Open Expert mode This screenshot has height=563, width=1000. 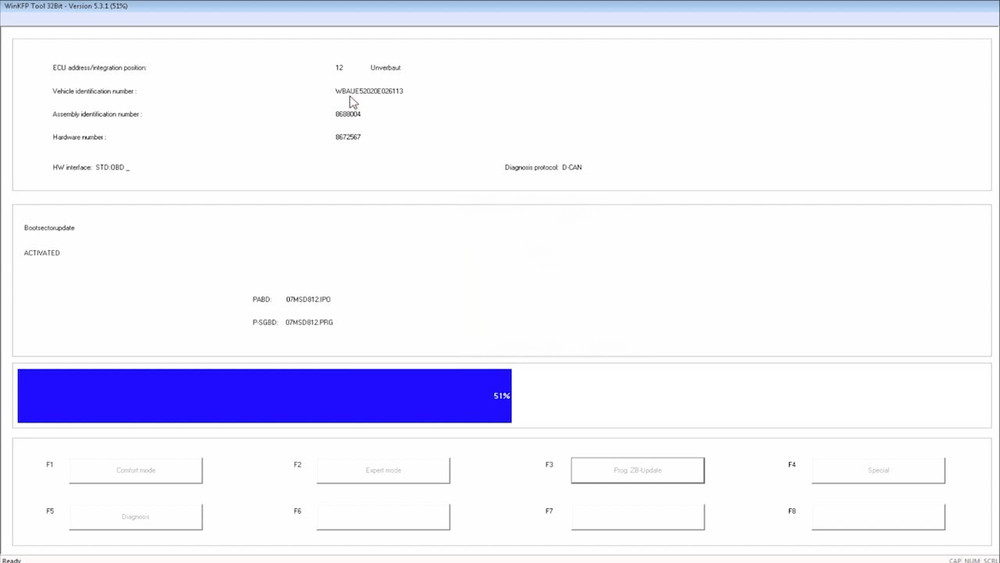tap(383, 471)
